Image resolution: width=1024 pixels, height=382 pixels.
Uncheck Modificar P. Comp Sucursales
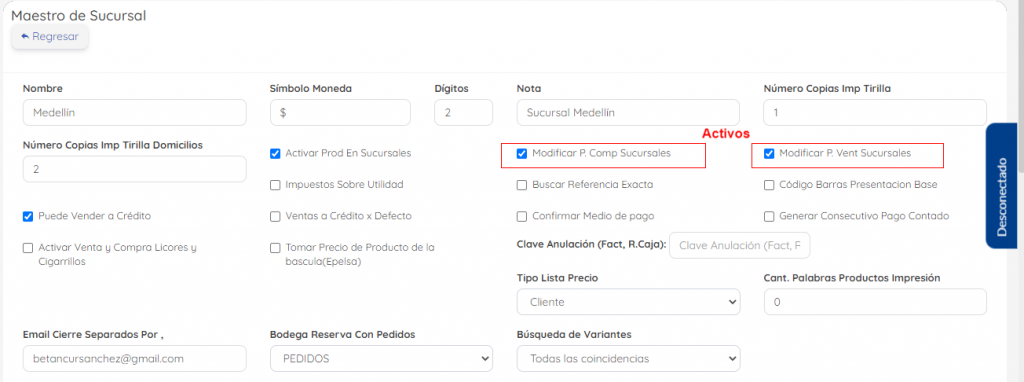pyautogui.click(x=522, y=154)
